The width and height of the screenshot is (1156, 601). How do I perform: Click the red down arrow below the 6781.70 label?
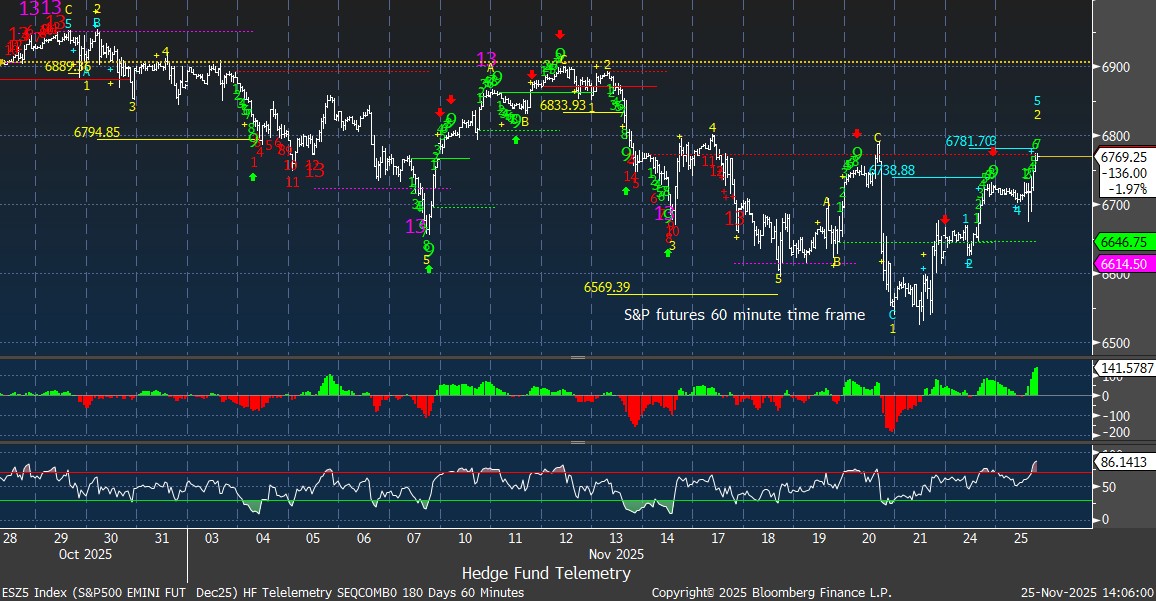(993, 151)
